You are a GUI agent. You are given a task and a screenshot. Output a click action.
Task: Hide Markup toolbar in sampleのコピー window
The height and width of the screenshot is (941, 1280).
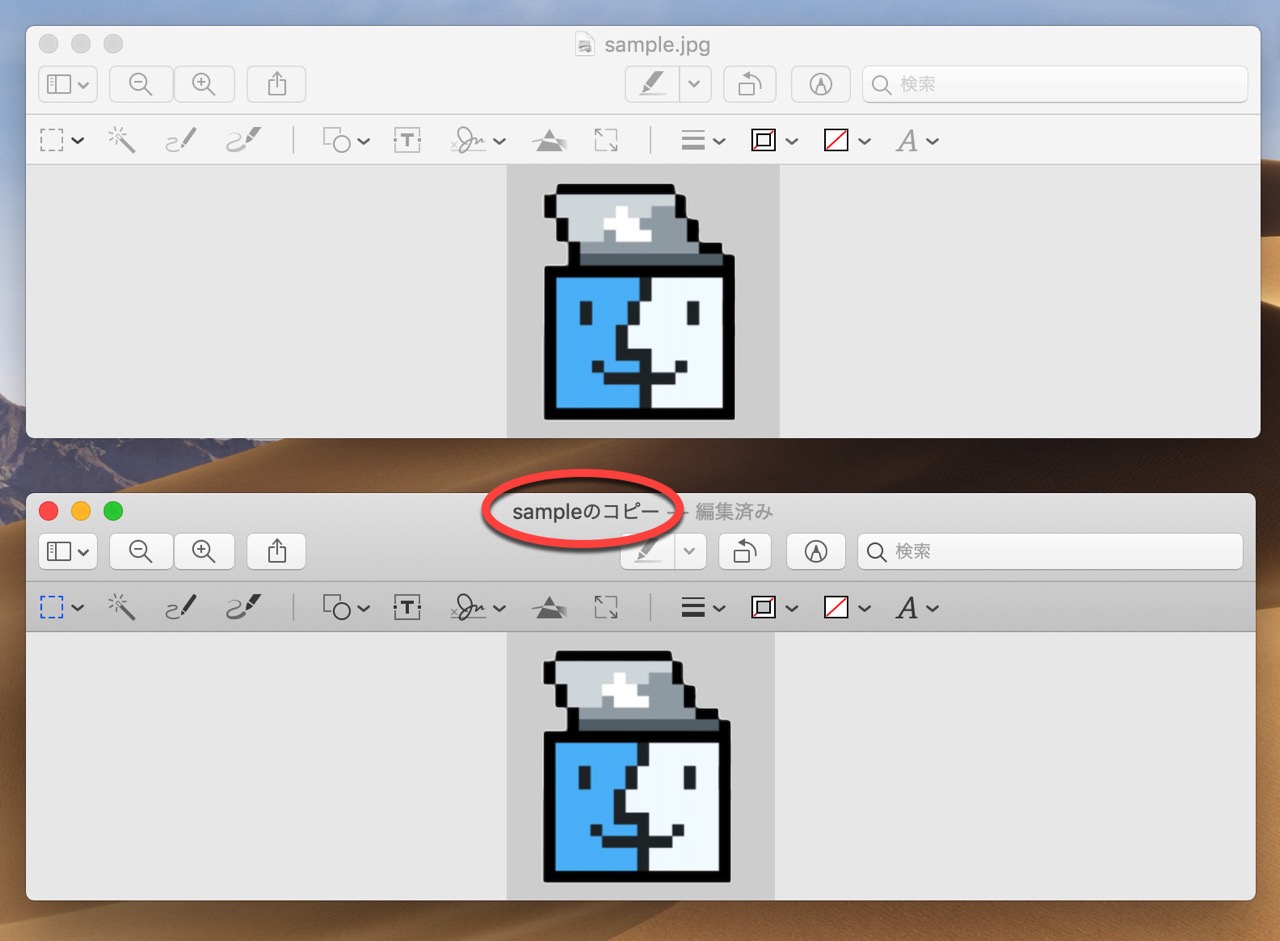click(816, 551)
